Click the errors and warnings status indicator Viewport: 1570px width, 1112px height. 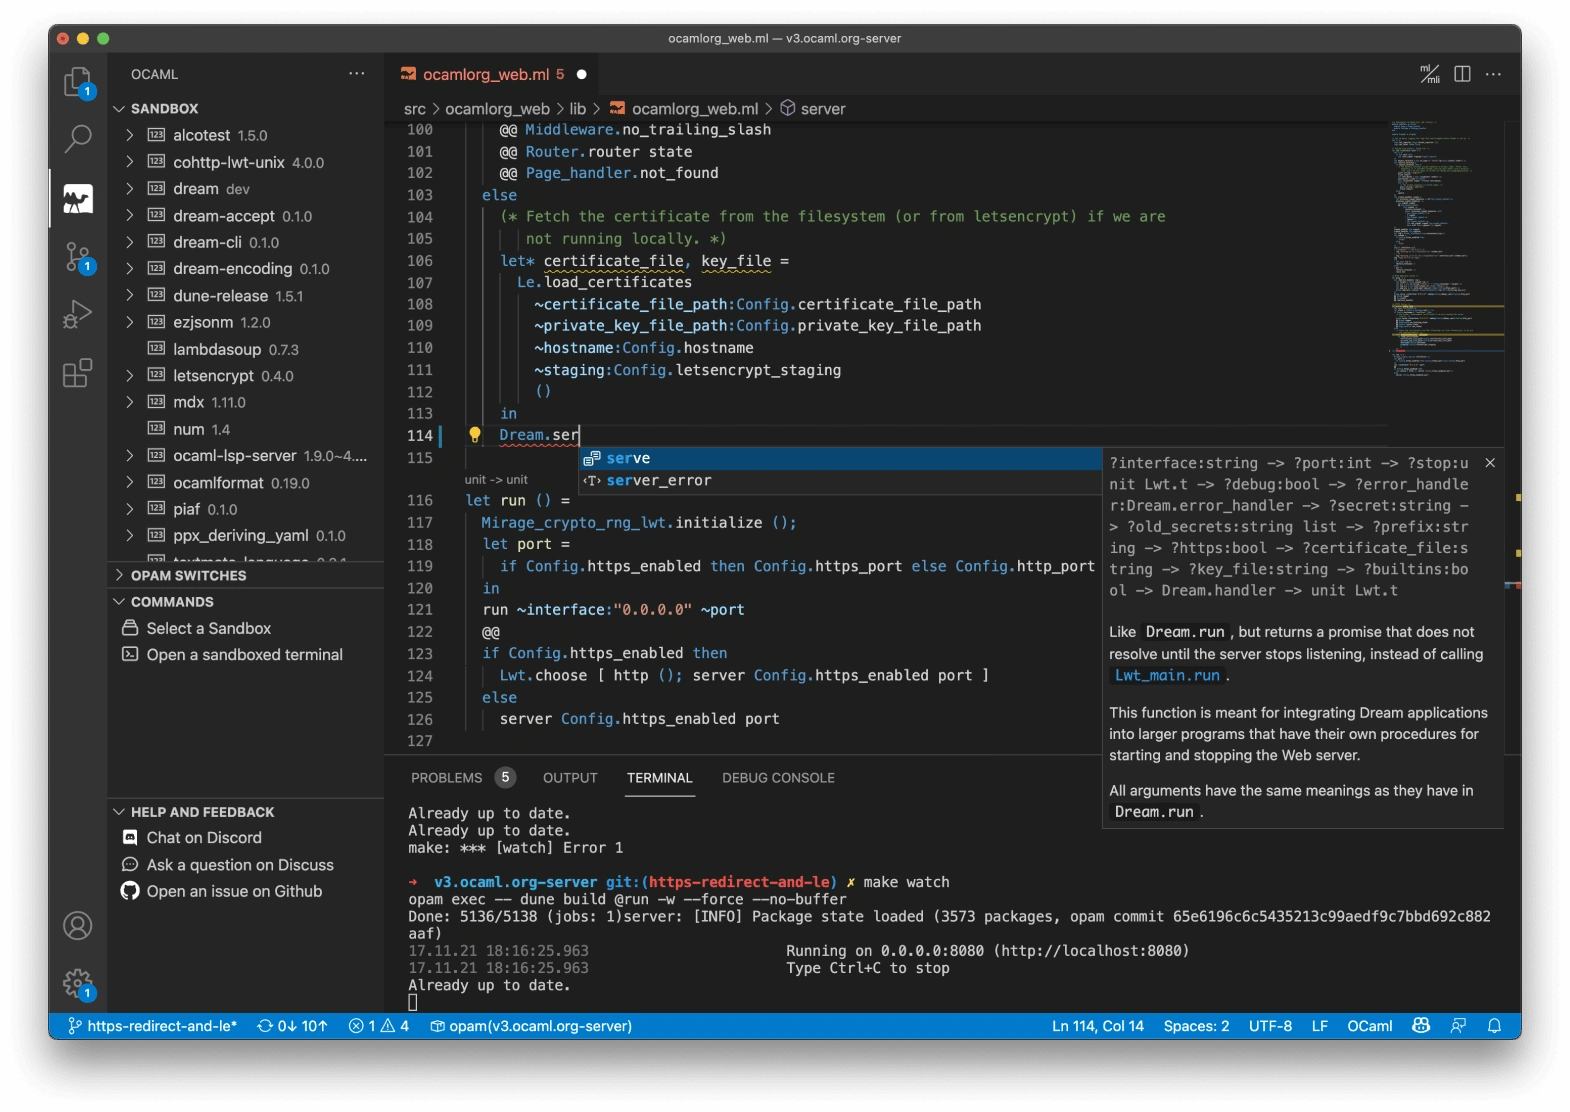click(x=379, y=1026)
